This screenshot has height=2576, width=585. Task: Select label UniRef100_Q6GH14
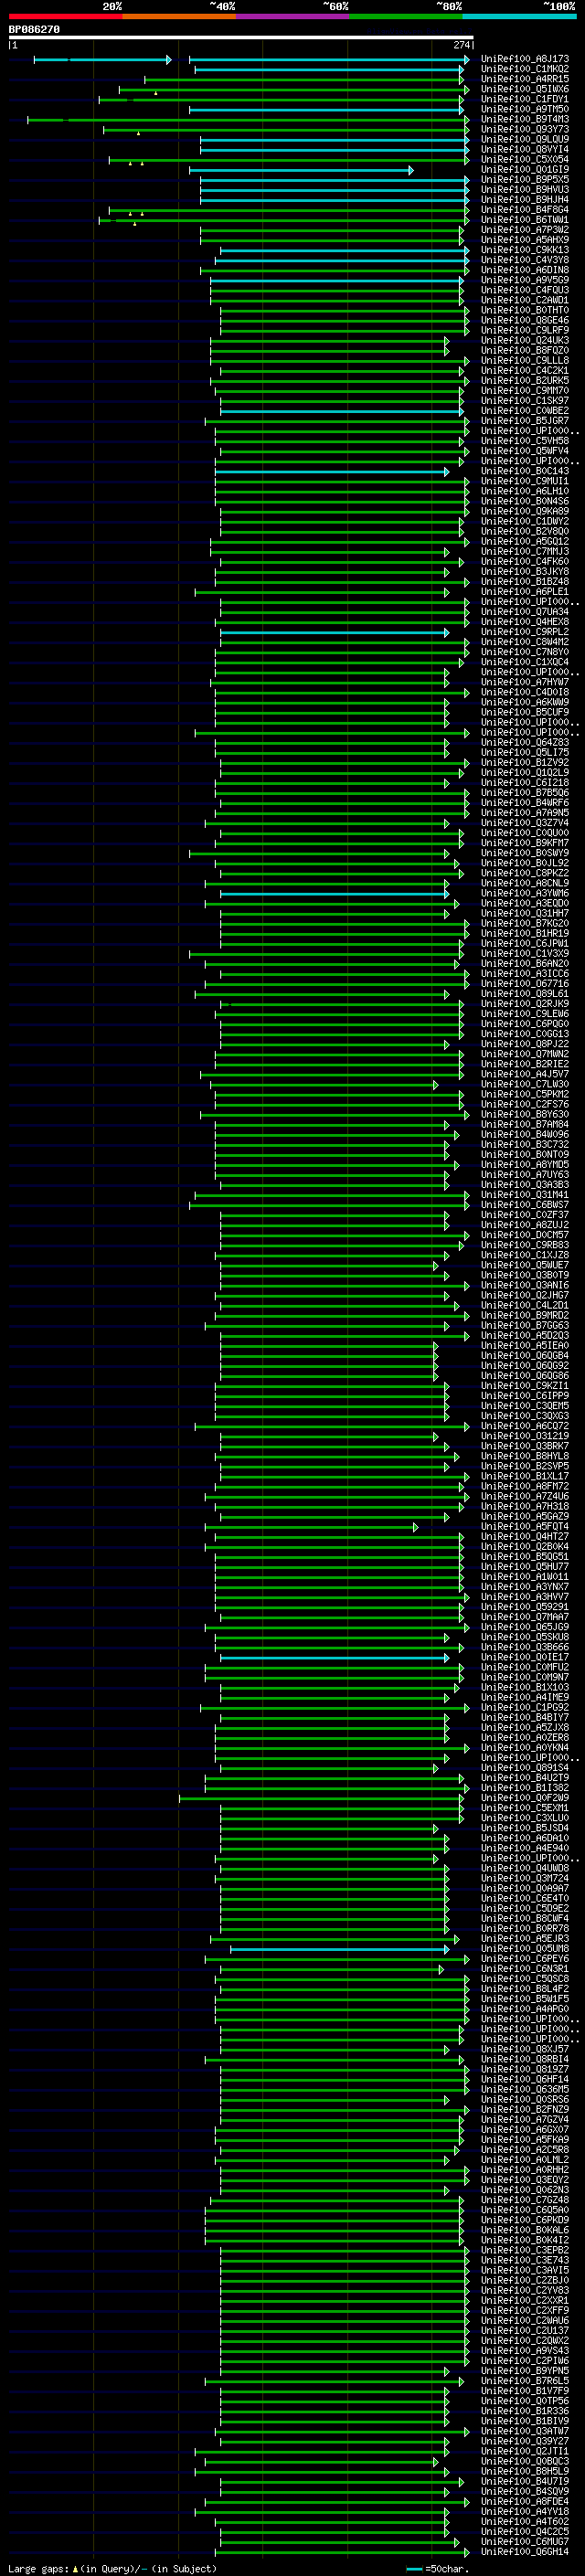pos(525,2552)
